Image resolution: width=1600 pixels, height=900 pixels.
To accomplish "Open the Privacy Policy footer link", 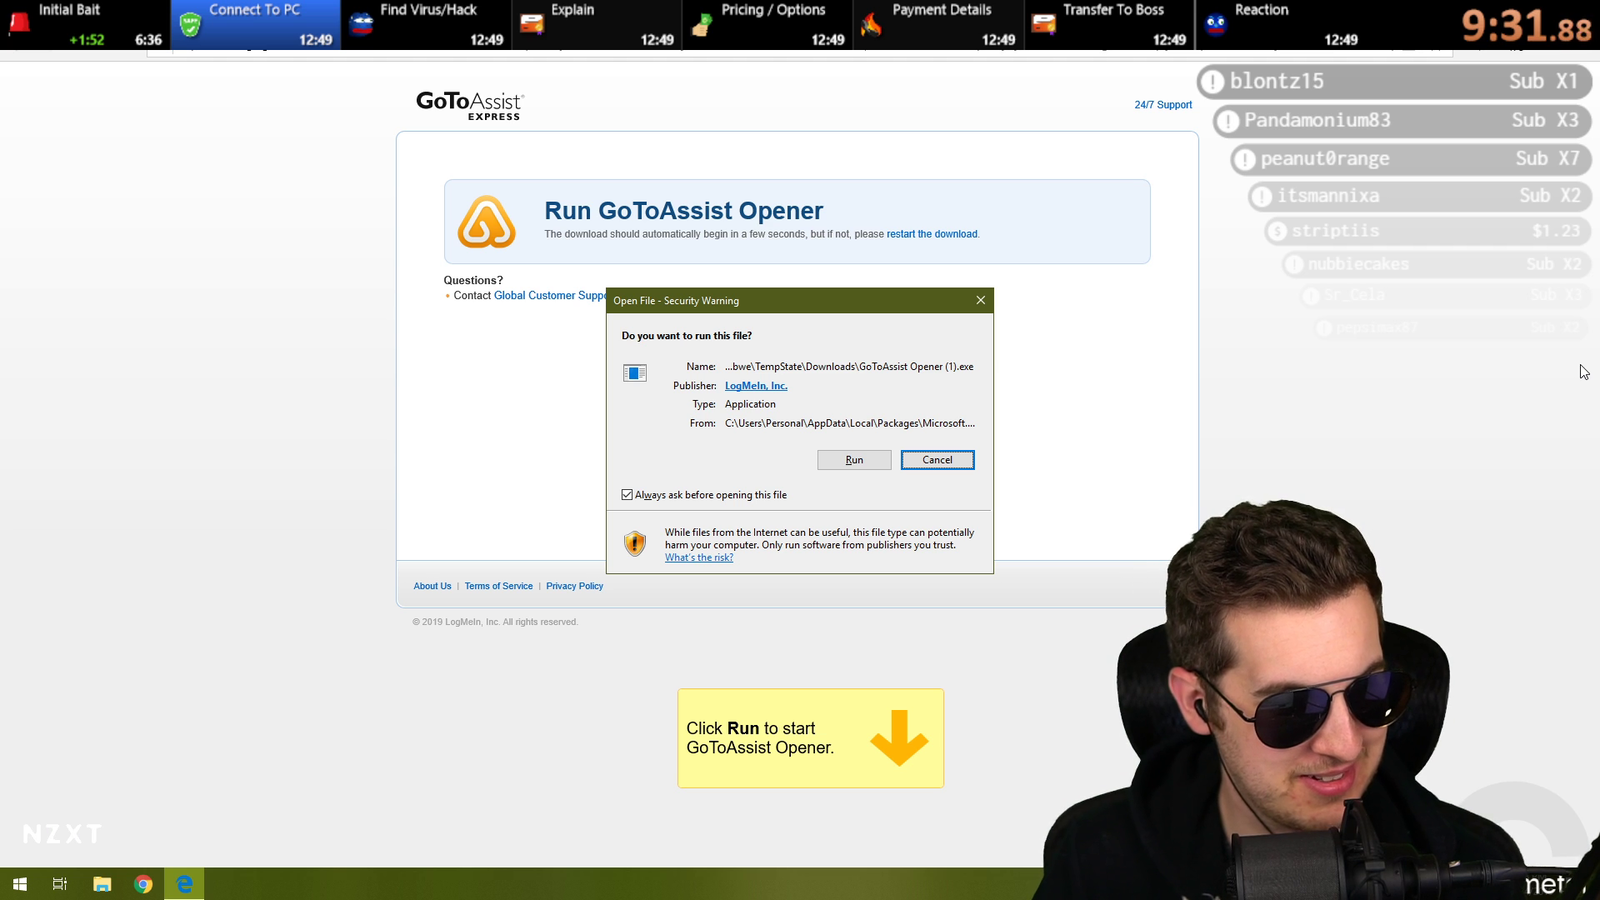I will point(575,586).
